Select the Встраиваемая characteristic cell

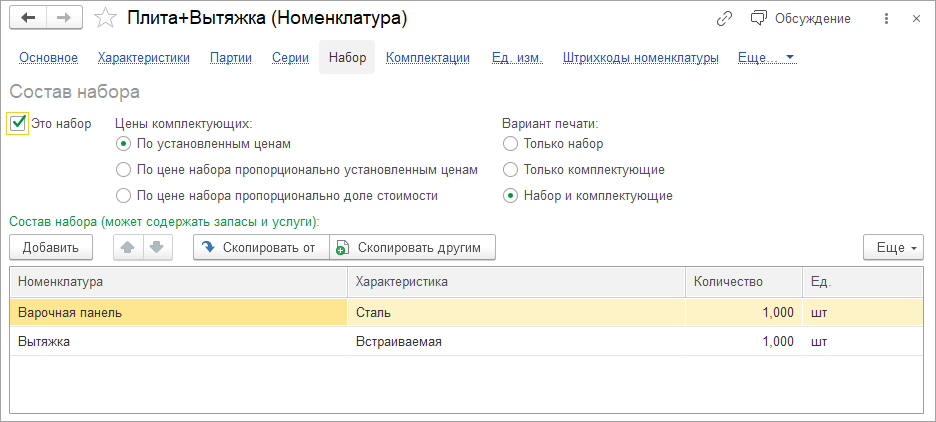click(x=516, y=341)
